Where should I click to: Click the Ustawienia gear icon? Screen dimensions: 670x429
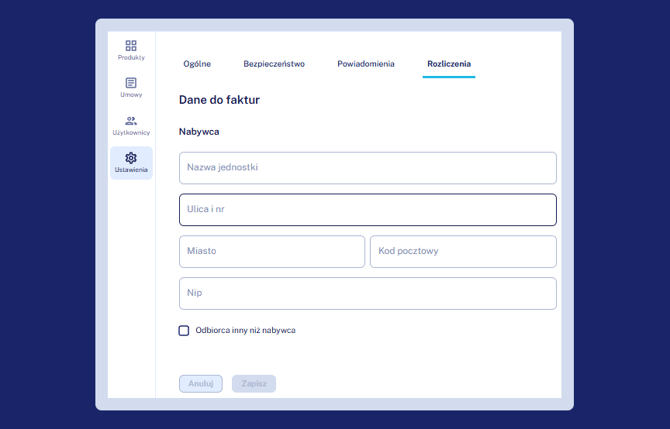[131, 158]
